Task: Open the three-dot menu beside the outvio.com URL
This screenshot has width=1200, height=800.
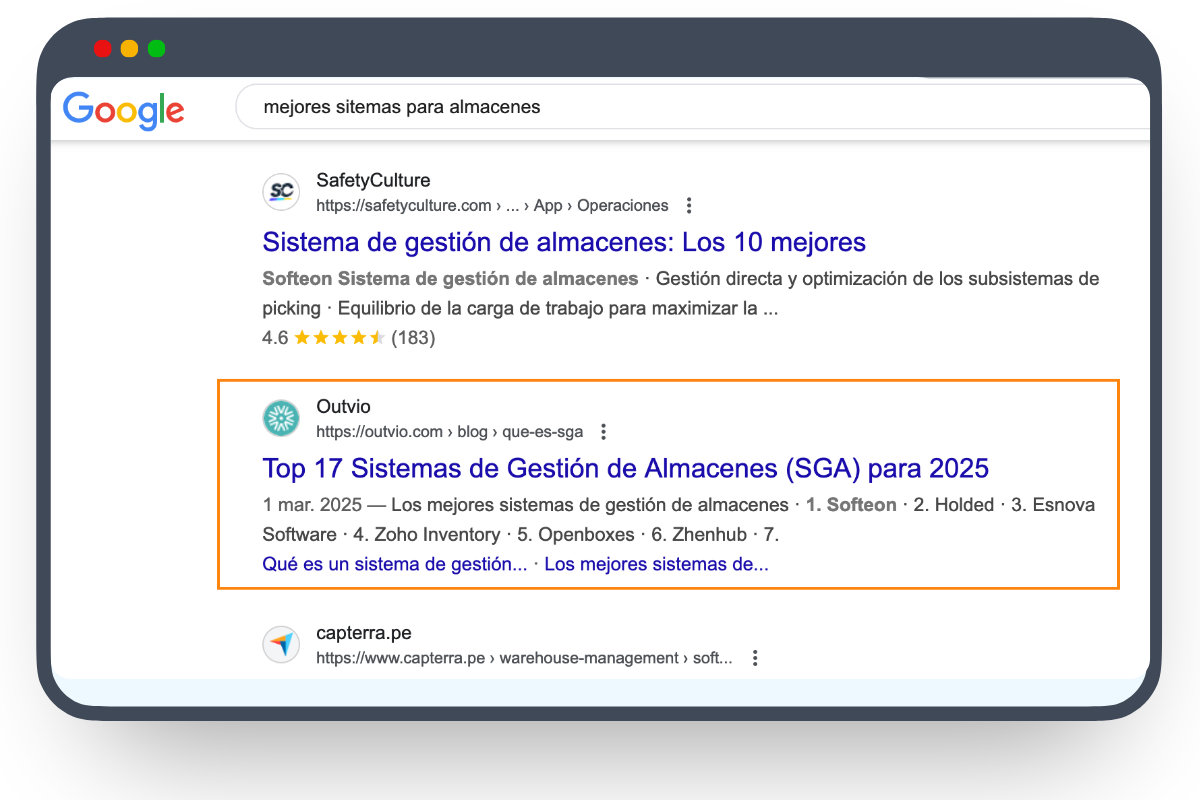Action: [603, 432]
